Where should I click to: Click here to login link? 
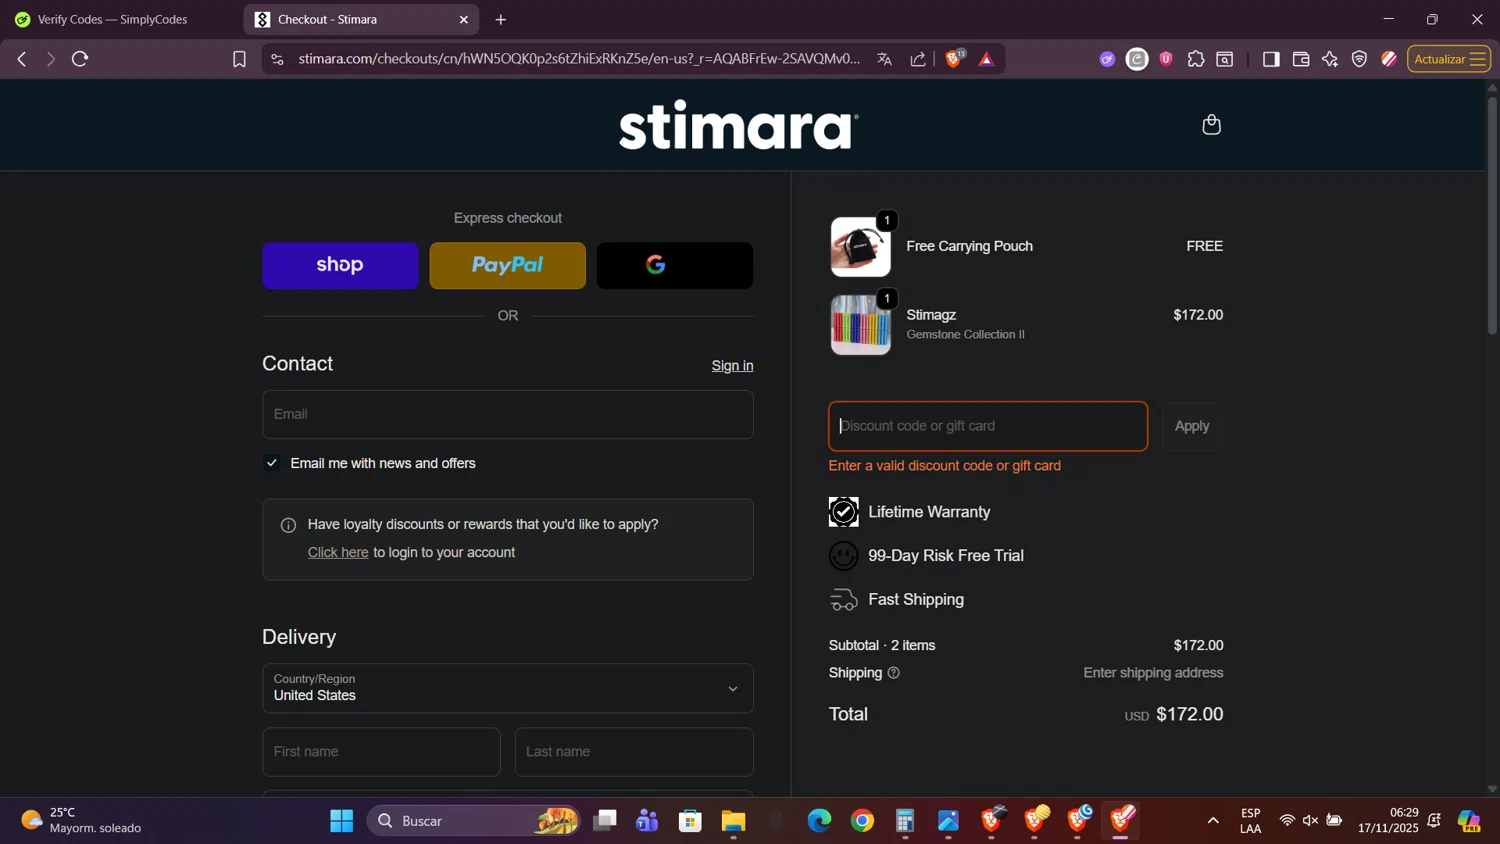[338, 552]
